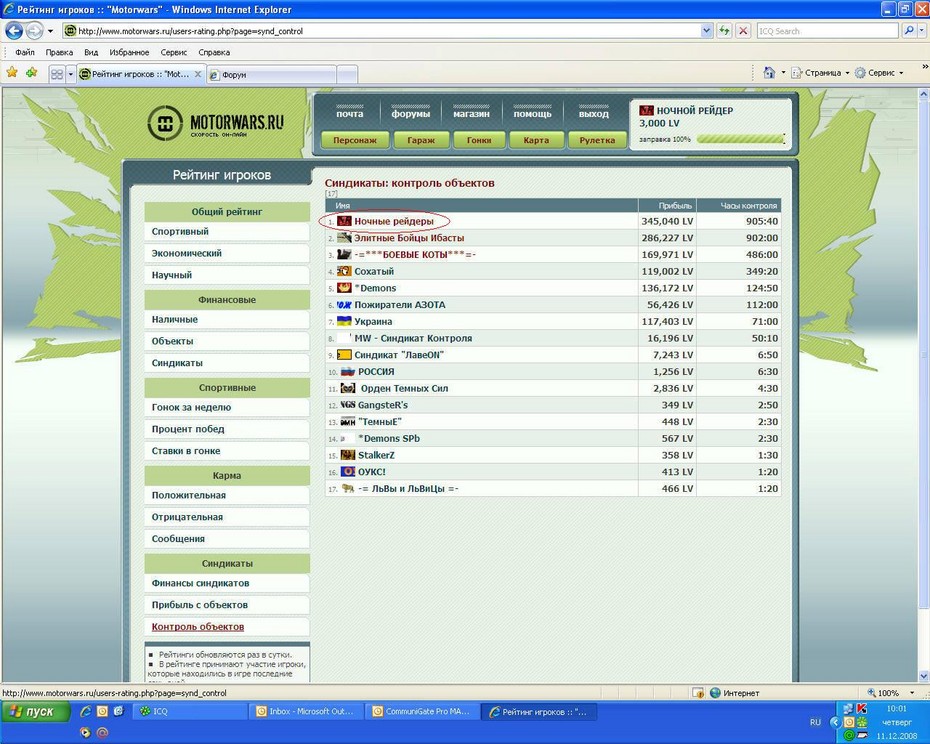Click the Украина flag icon
The width and height of the screenshot is (930, 744).
point(344,321)
